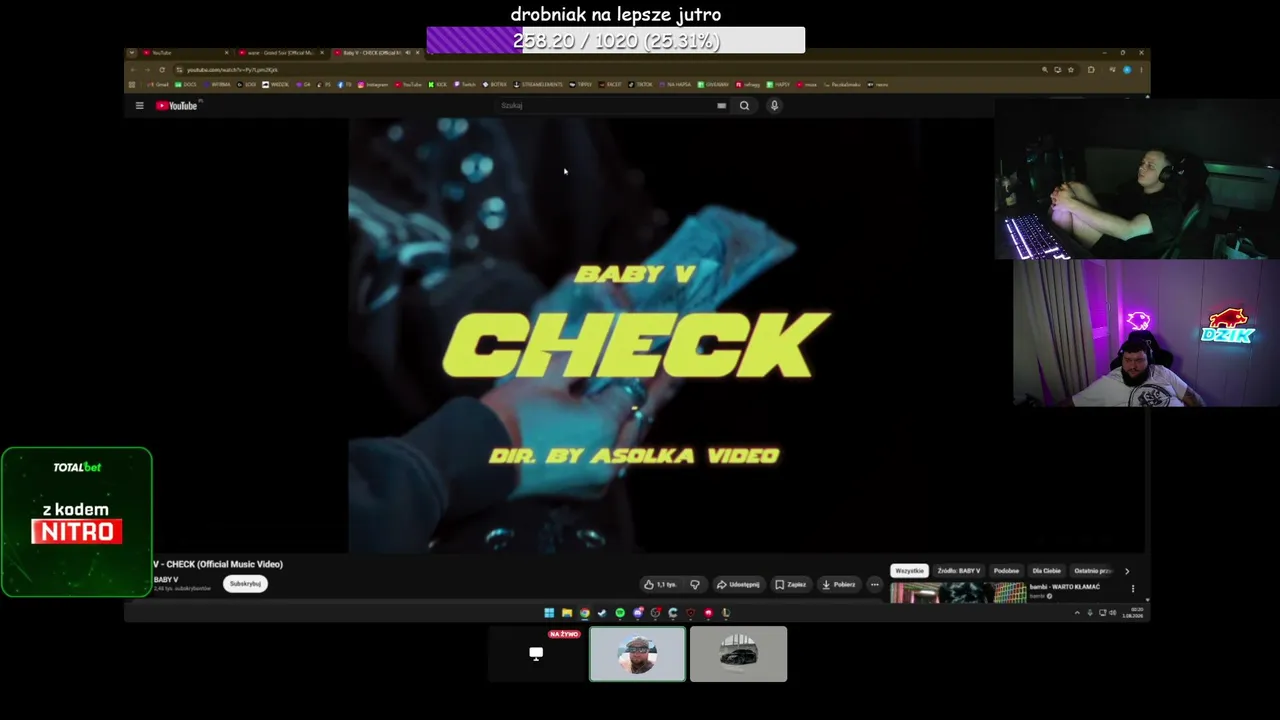
Task: Download the video with the Pobierz button
Action: [838, 584]
